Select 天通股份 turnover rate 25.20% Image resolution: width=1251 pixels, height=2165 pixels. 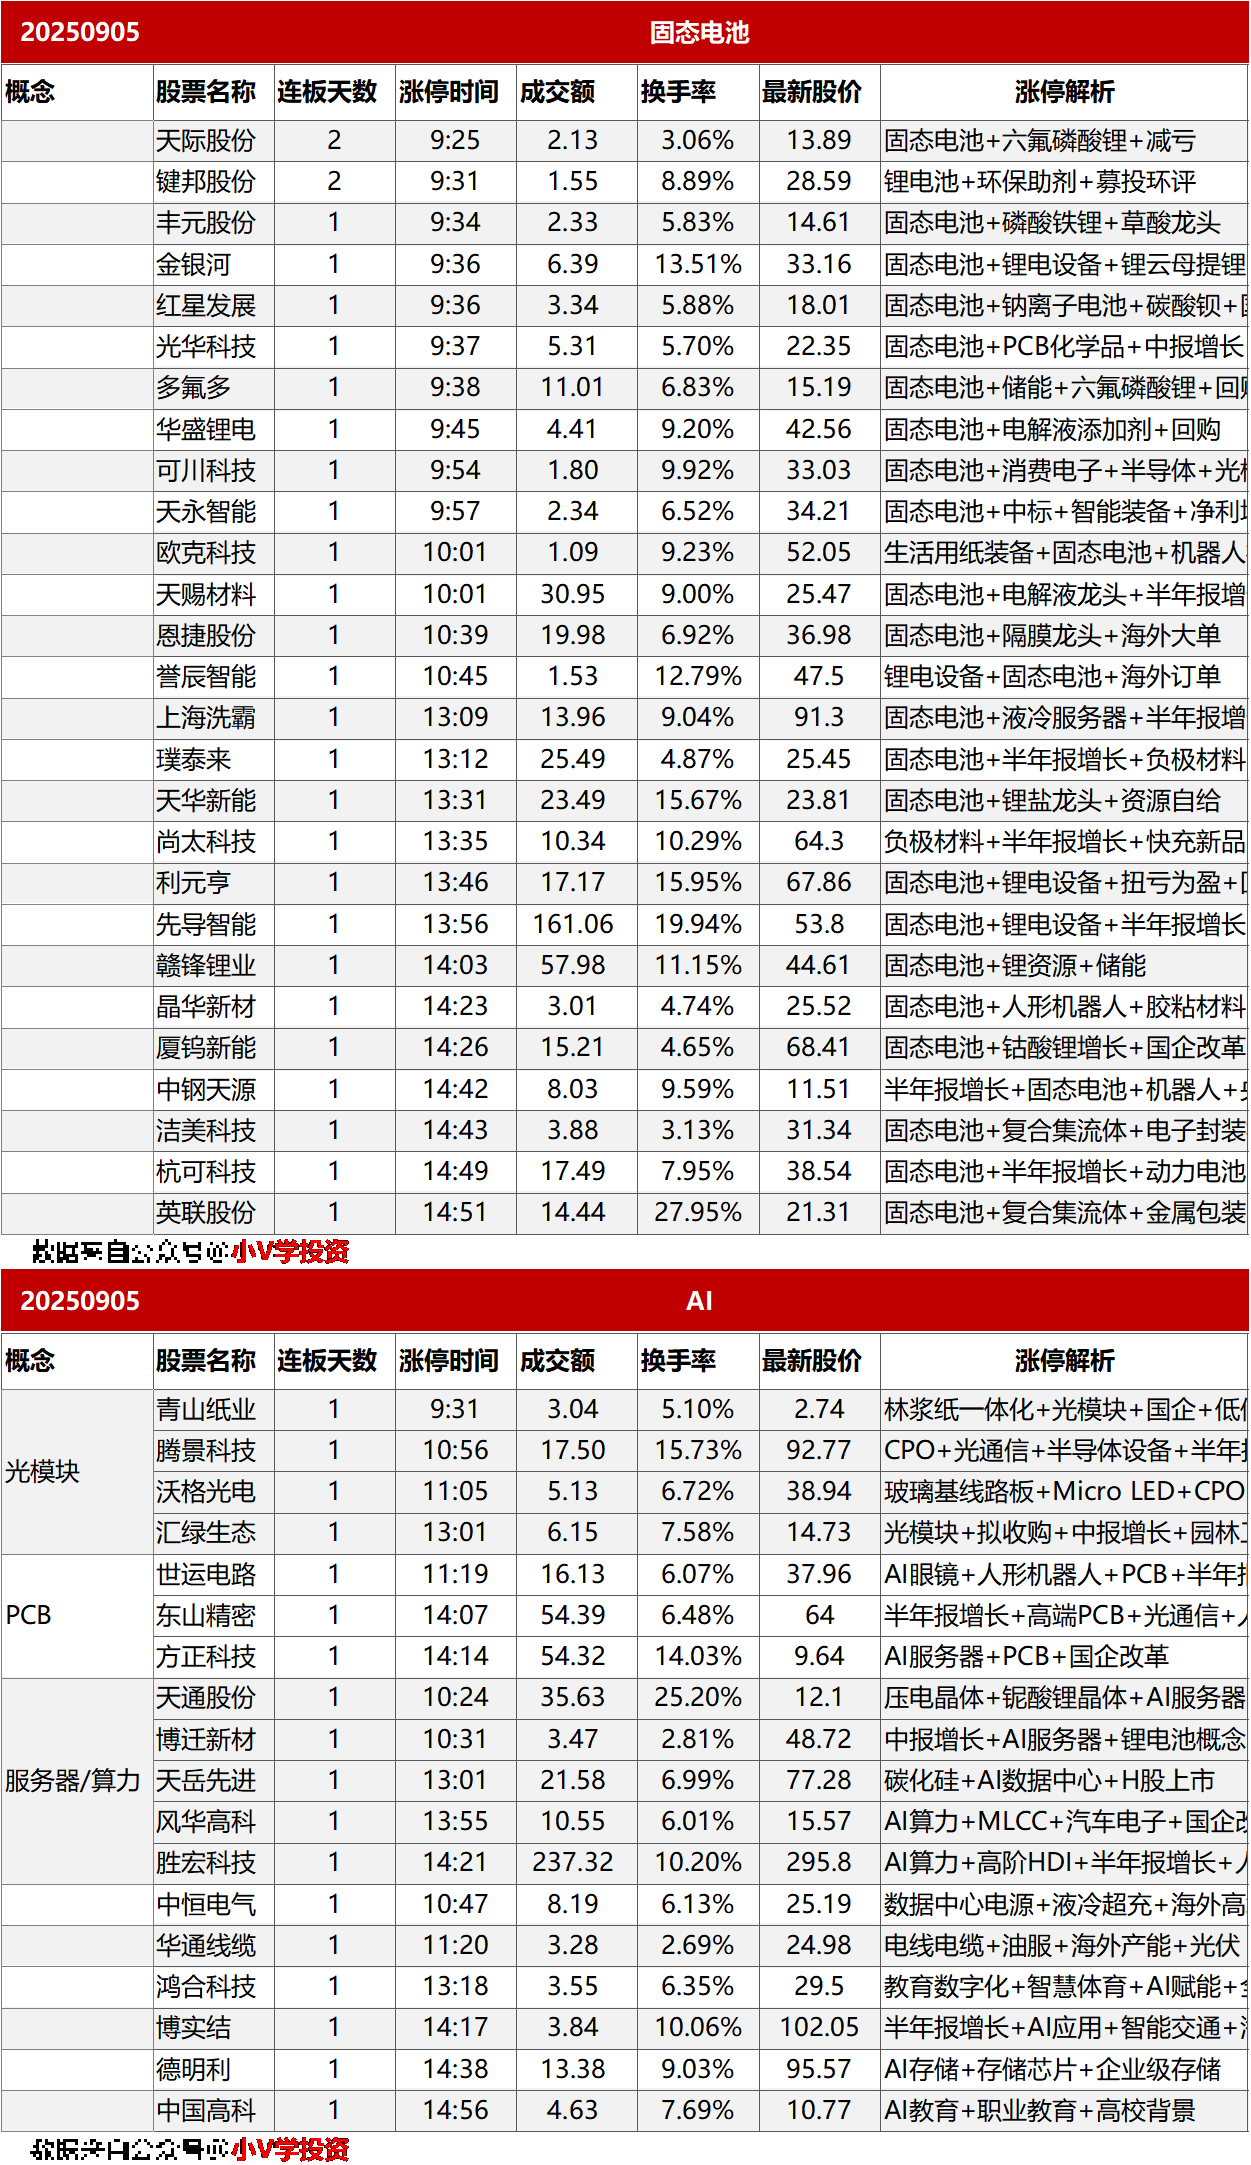point(698,1698)
